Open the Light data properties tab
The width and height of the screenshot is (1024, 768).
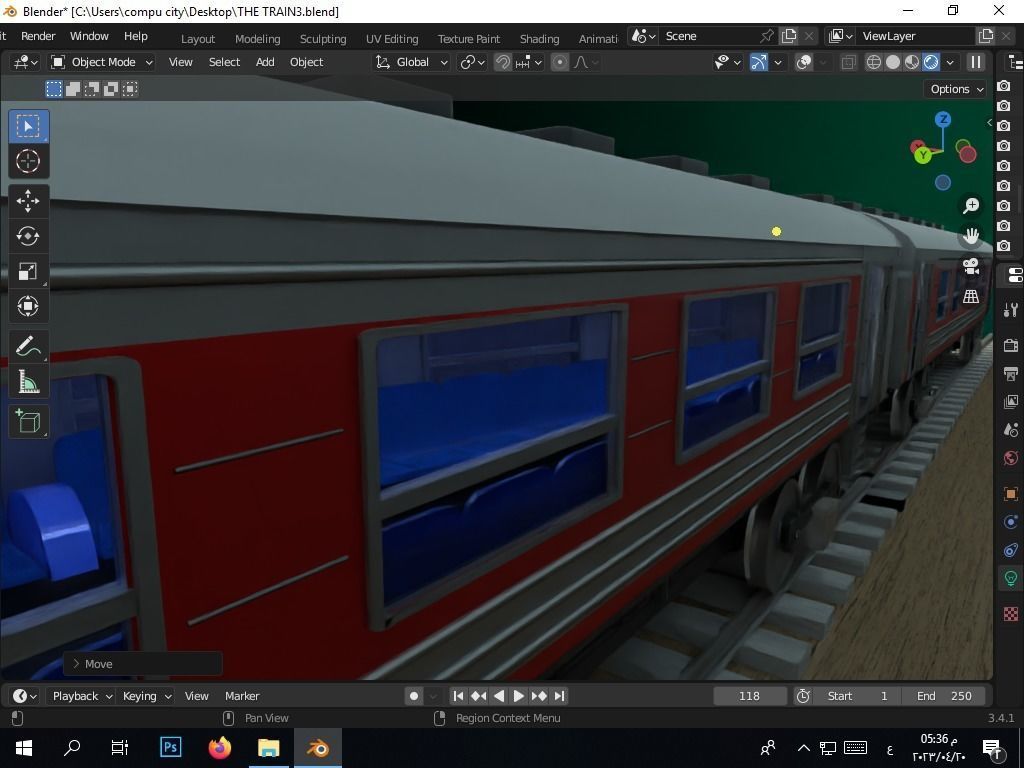[x=1011, y=578]
